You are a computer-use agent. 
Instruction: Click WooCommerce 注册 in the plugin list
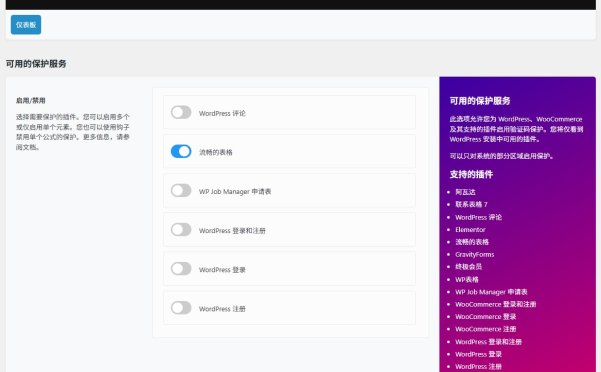(x=486, y=329)
